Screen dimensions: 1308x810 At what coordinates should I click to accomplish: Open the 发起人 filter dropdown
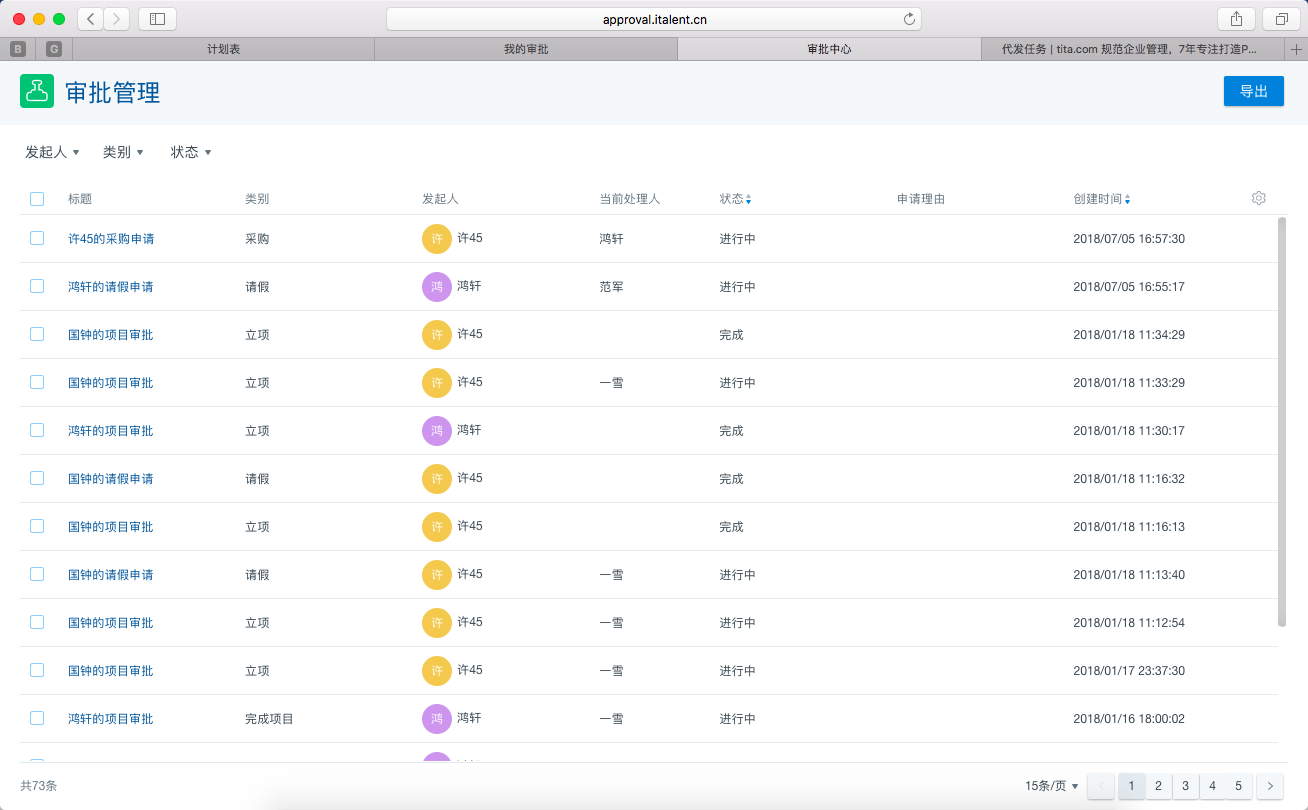(x=52, y=152)
